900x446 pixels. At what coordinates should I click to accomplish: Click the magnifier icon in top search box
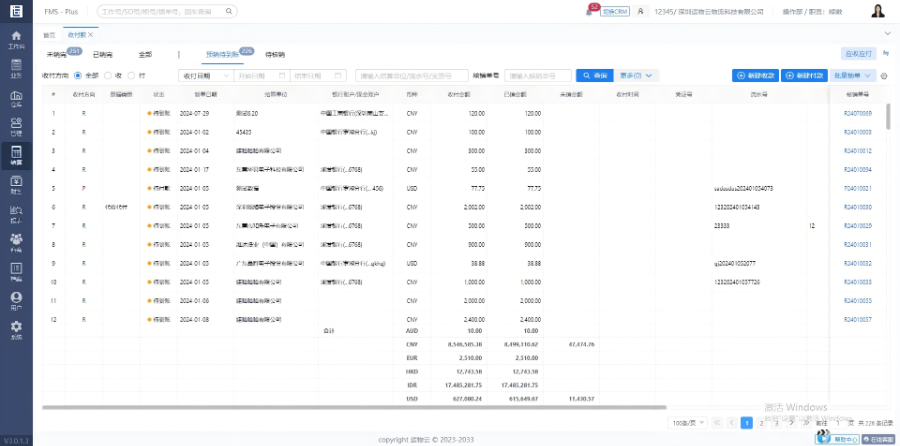point(229,11)
